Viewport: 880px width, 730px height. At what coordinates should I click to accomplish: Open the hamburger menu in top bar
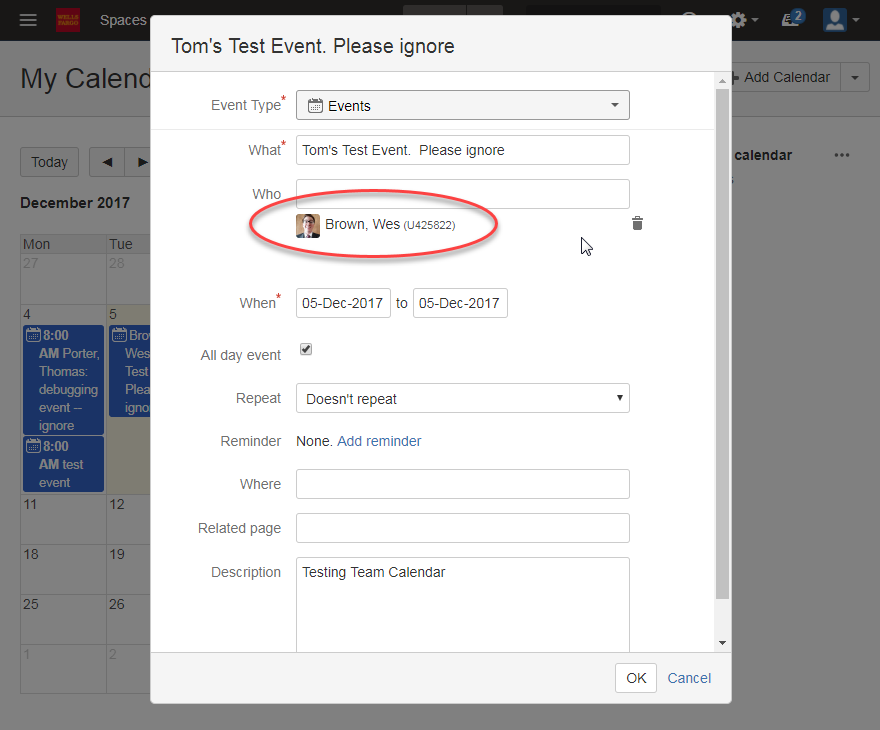pos(28,20)
